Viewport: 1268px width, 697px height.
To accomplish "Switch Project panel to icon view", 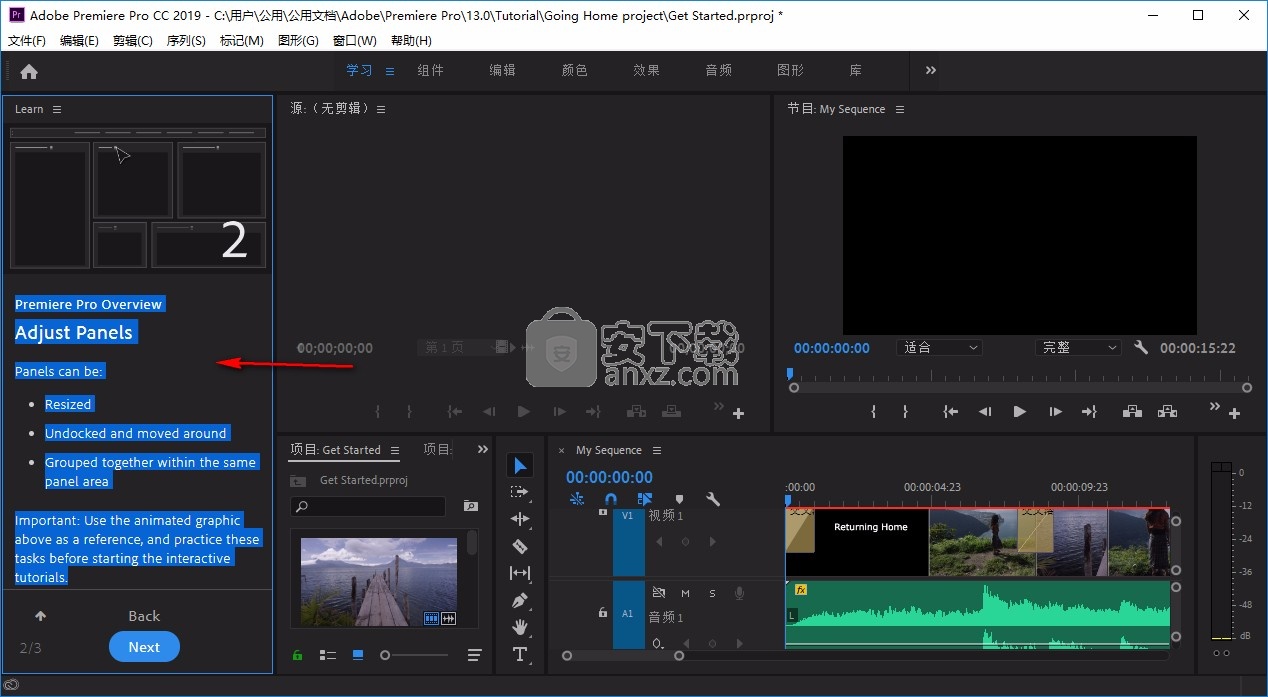I will pyautogui.click(x=357, y=655).
